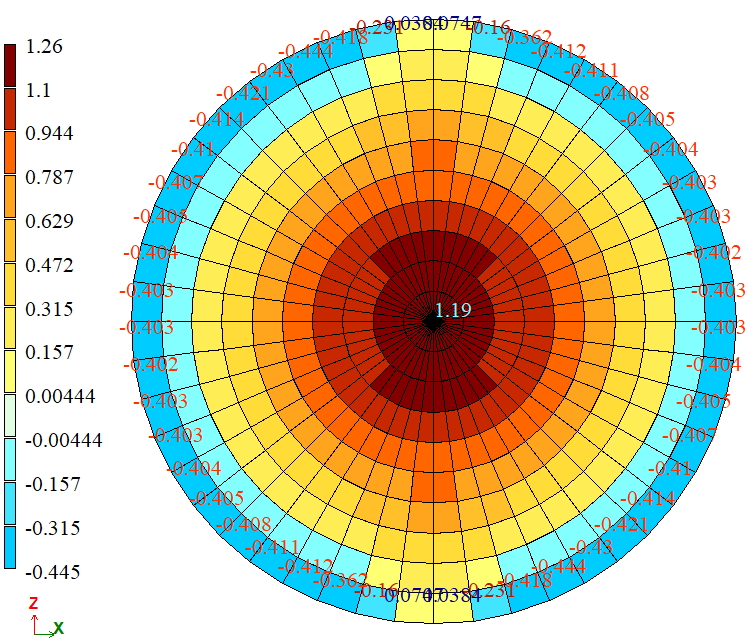The width and height of the screenshot is (756, 641).
Task: Select the 1.1 legend value label
Action: 40,90
